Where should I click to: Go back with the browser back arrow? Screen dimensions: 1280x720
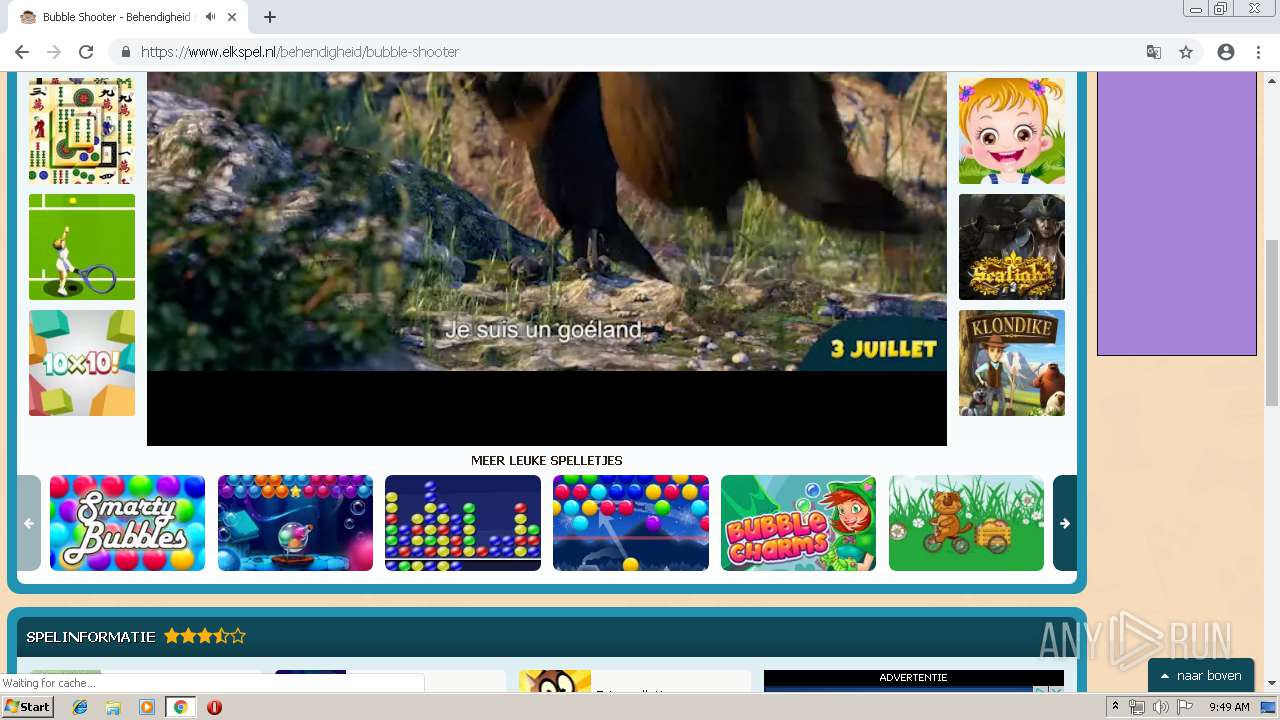pos(22,52)
